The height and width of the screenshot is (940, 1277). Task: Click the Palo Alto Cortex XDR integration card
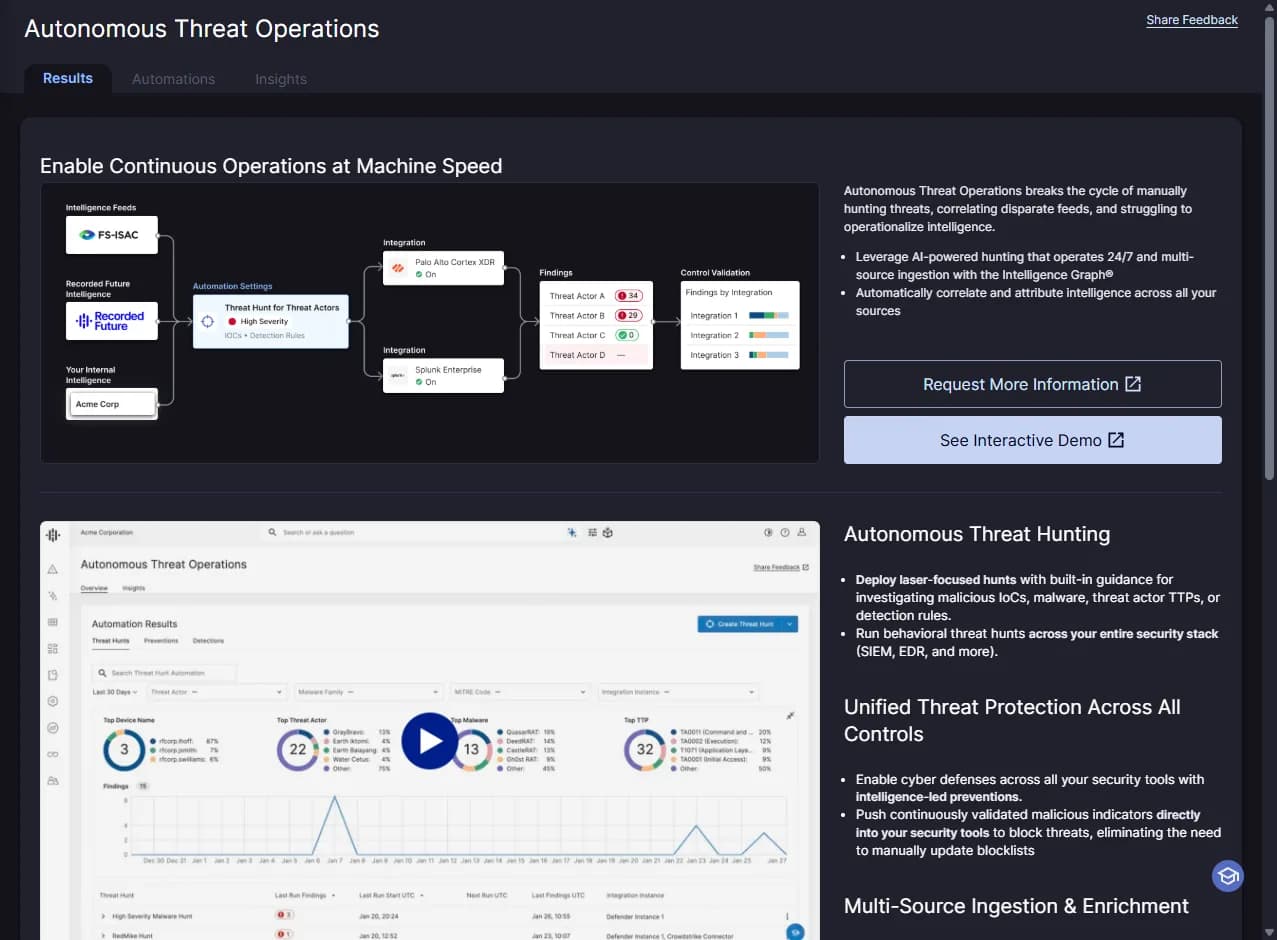tap(443, 268)
